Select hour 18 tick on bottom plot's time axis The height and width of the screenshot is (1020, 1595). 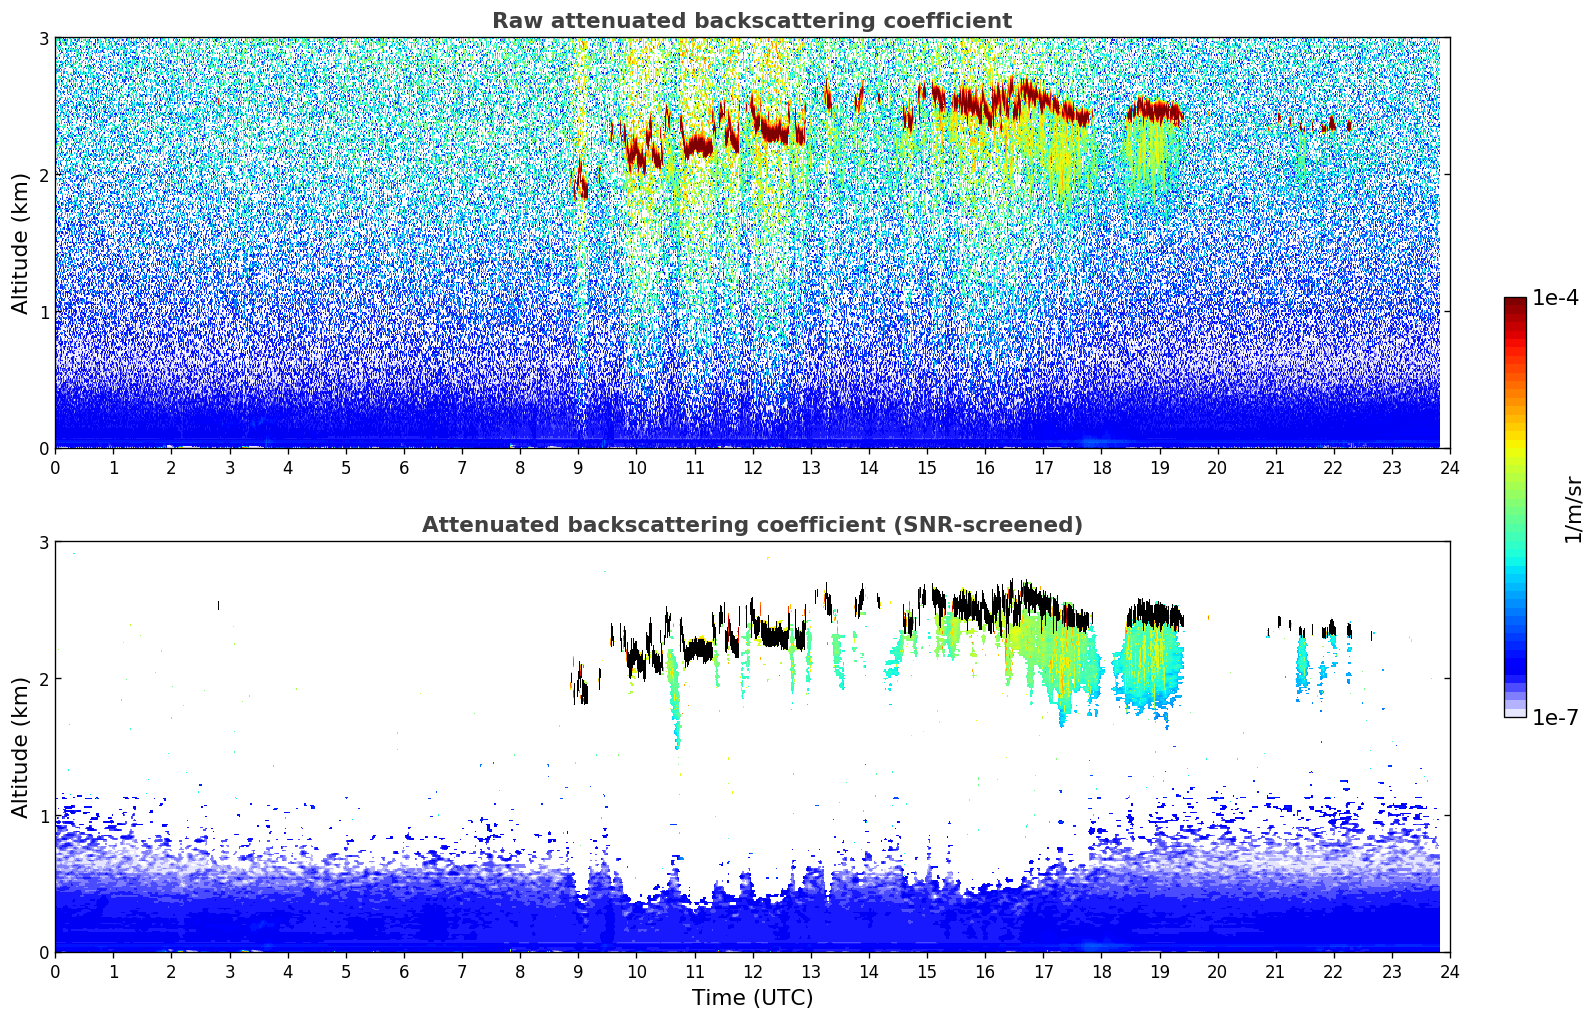click(1101, 971)
